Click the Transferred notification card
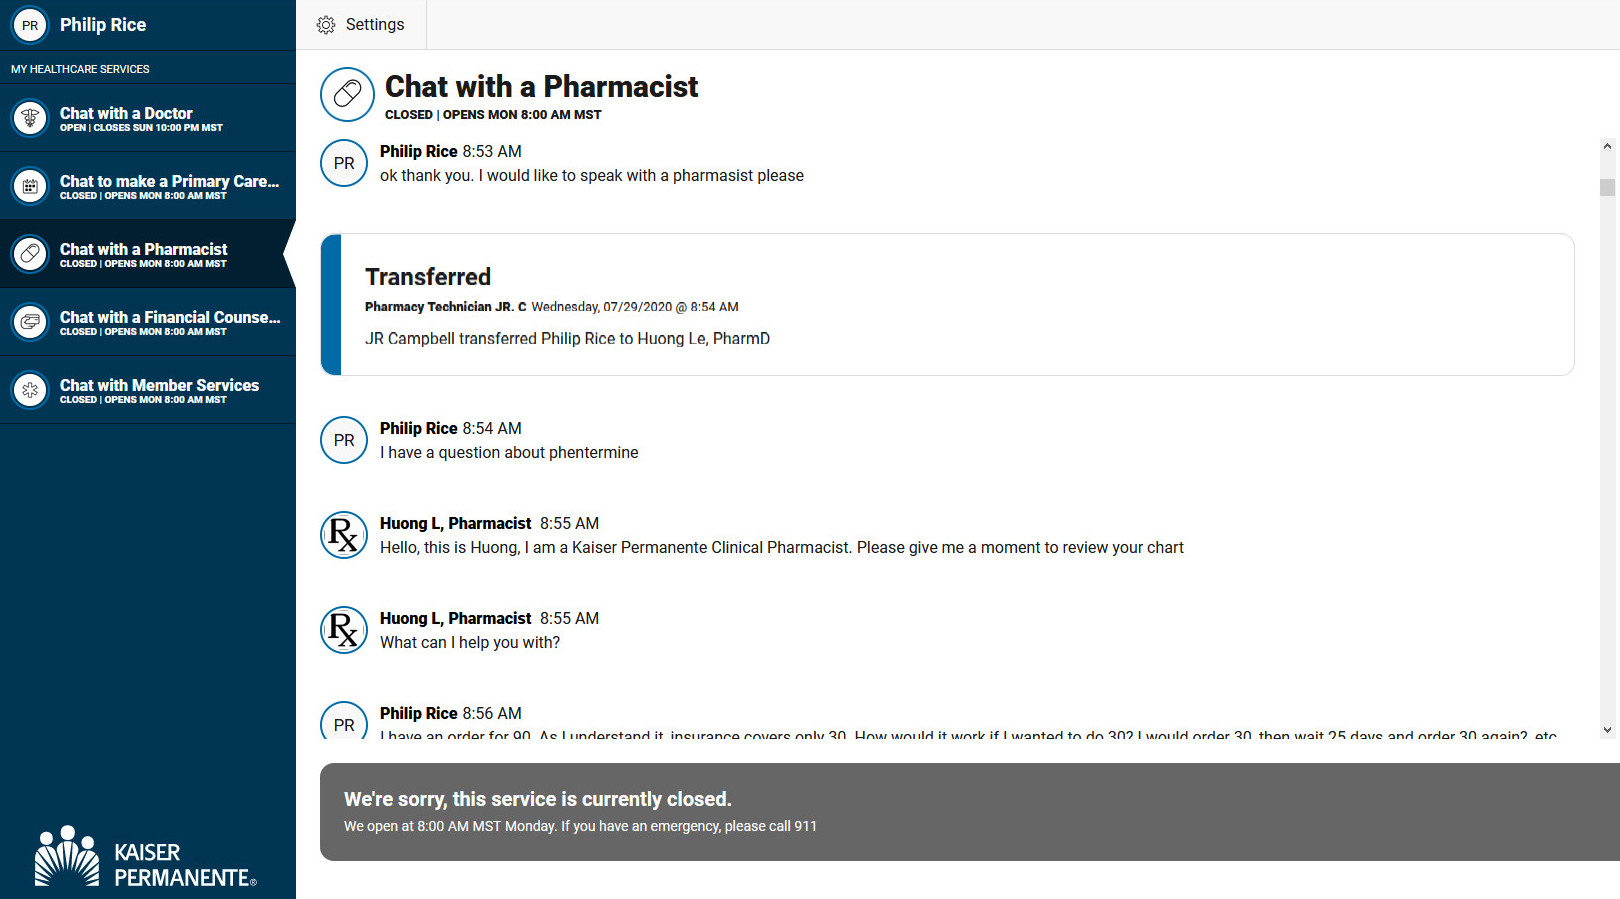Screen dimensions: 1620x899 click(947, 305)
